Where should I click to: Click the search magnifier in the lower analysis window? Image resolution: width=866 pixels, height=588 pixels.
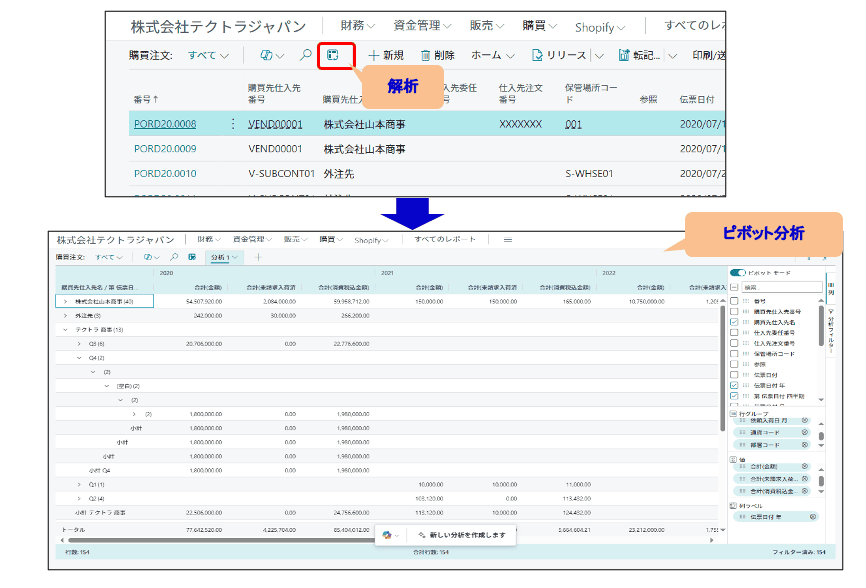pyautogui.click(x=174, y=257)
